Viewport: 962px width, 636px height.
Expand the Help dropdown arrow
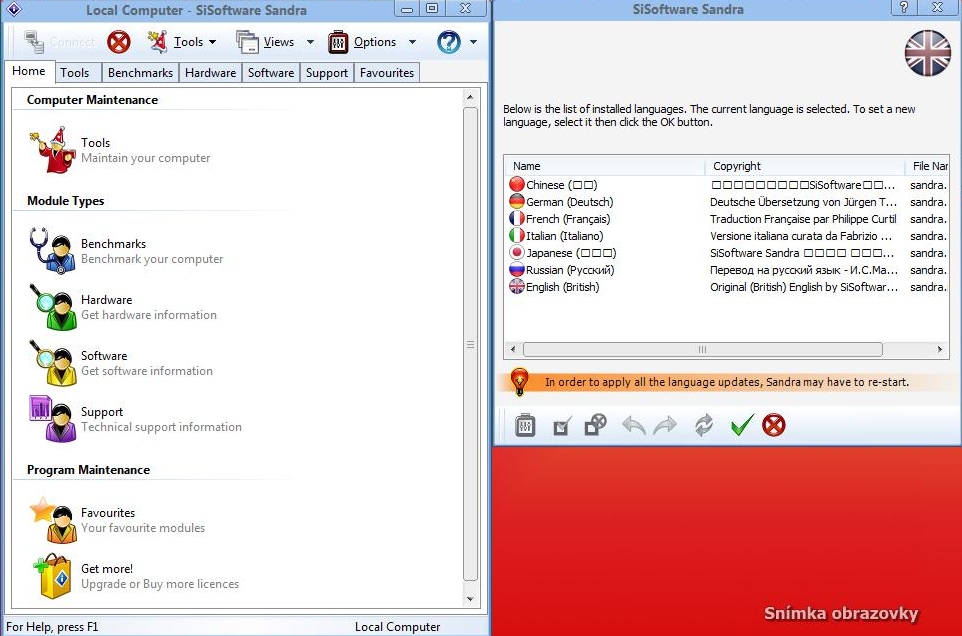point(473,42)
